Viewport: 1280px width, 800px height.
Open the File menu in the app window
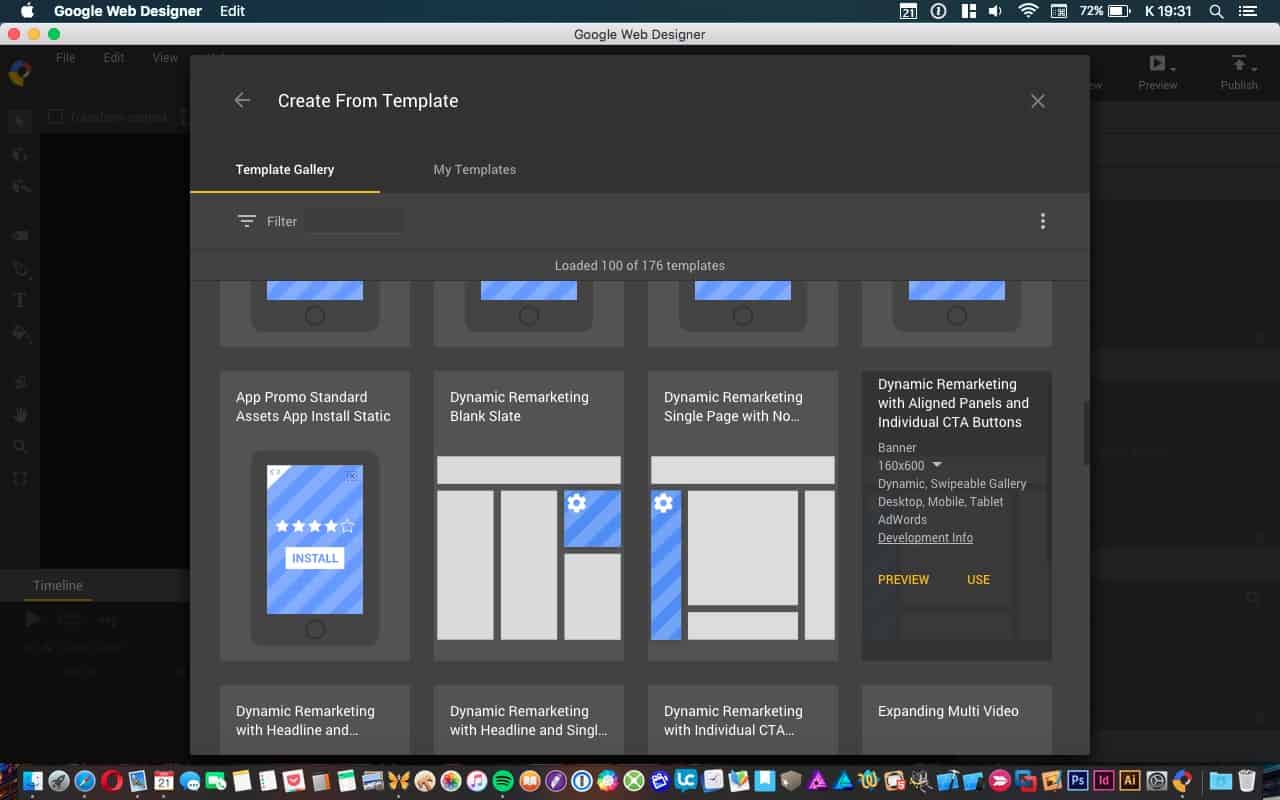(x=66, y=58)
